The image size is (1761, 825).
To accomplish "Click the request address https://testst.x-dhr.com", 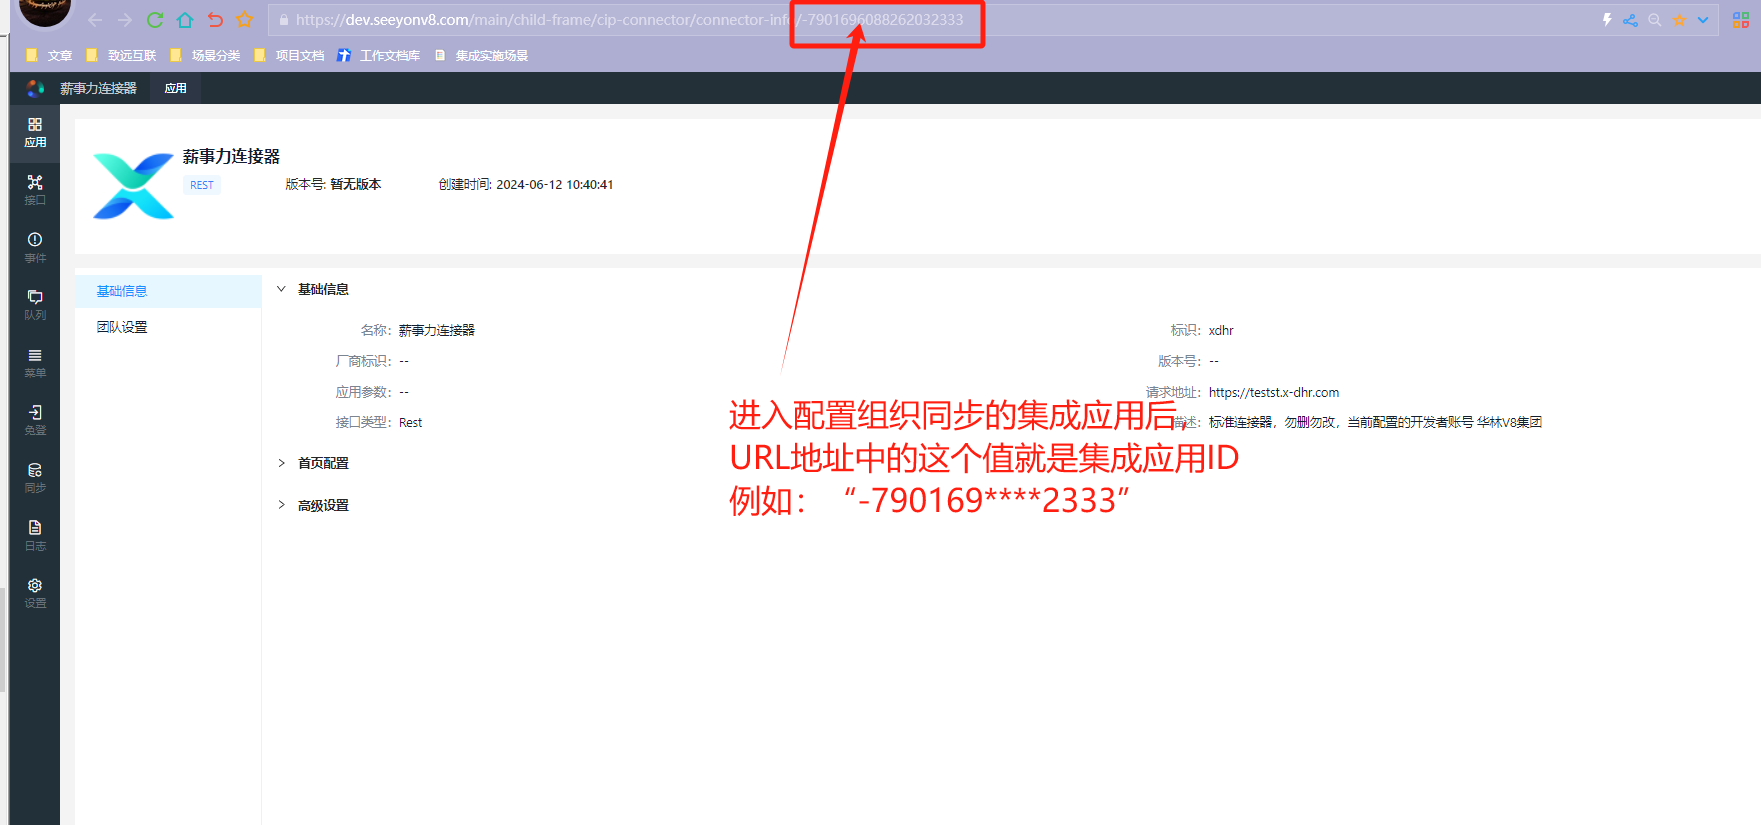I will coord(1274,392).
